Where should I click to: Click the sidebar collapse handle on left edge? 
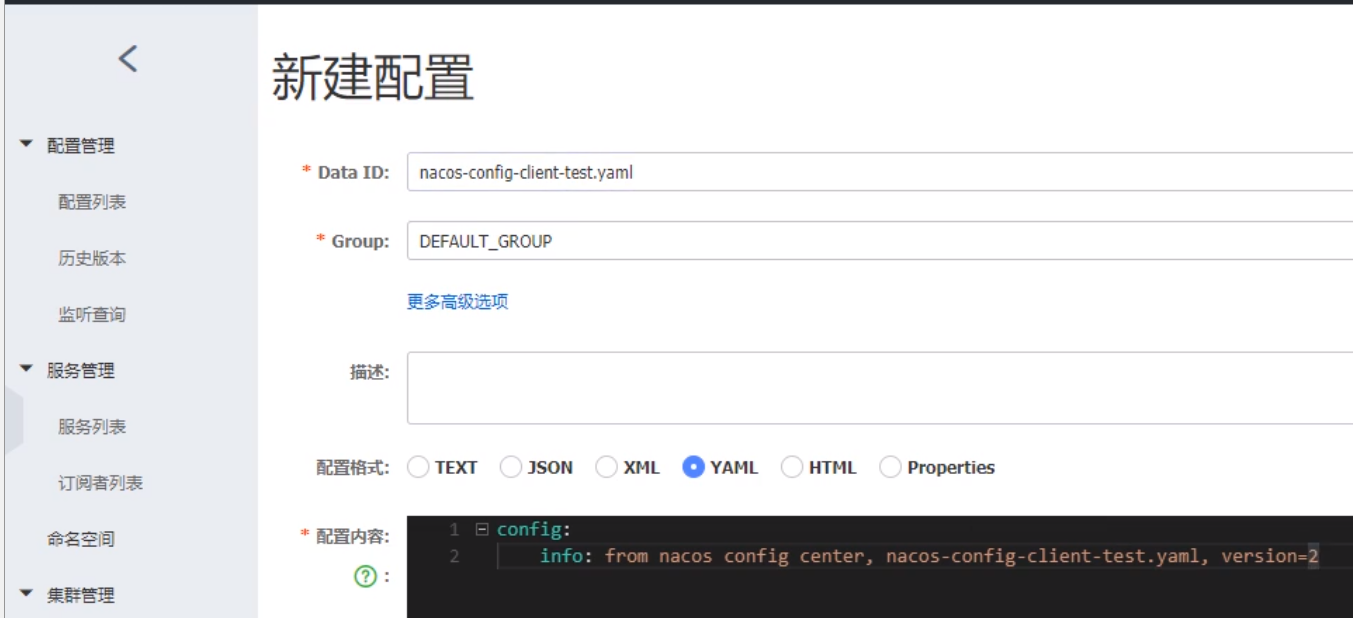pyautogui.click(x=12, y=420)
